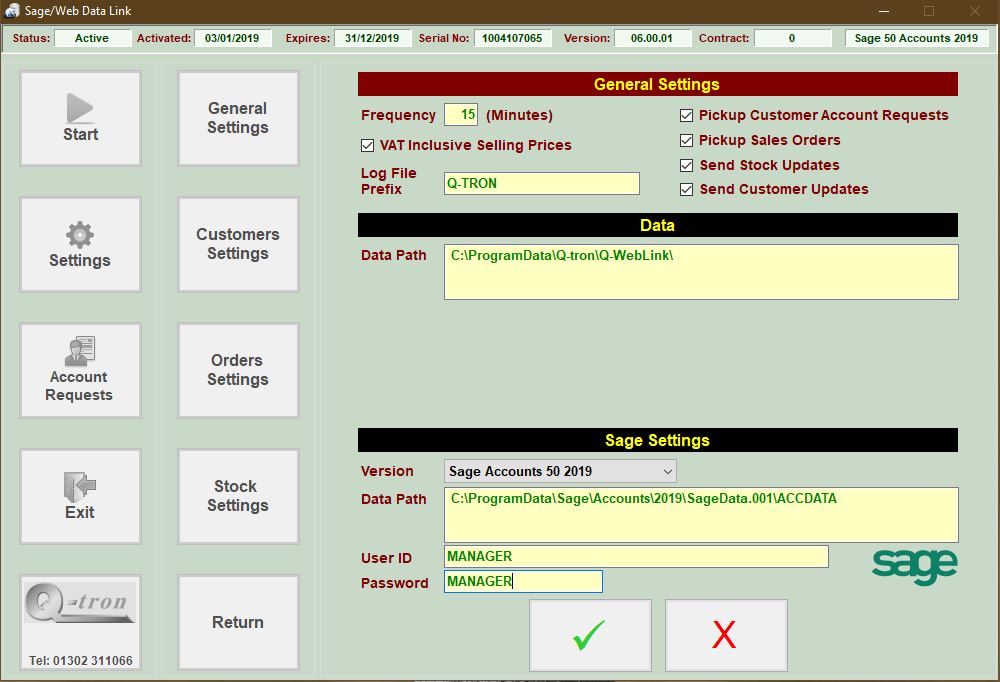Open General Settings section
Viewport: 1000px width, 682px height.
tap(239, 119)
